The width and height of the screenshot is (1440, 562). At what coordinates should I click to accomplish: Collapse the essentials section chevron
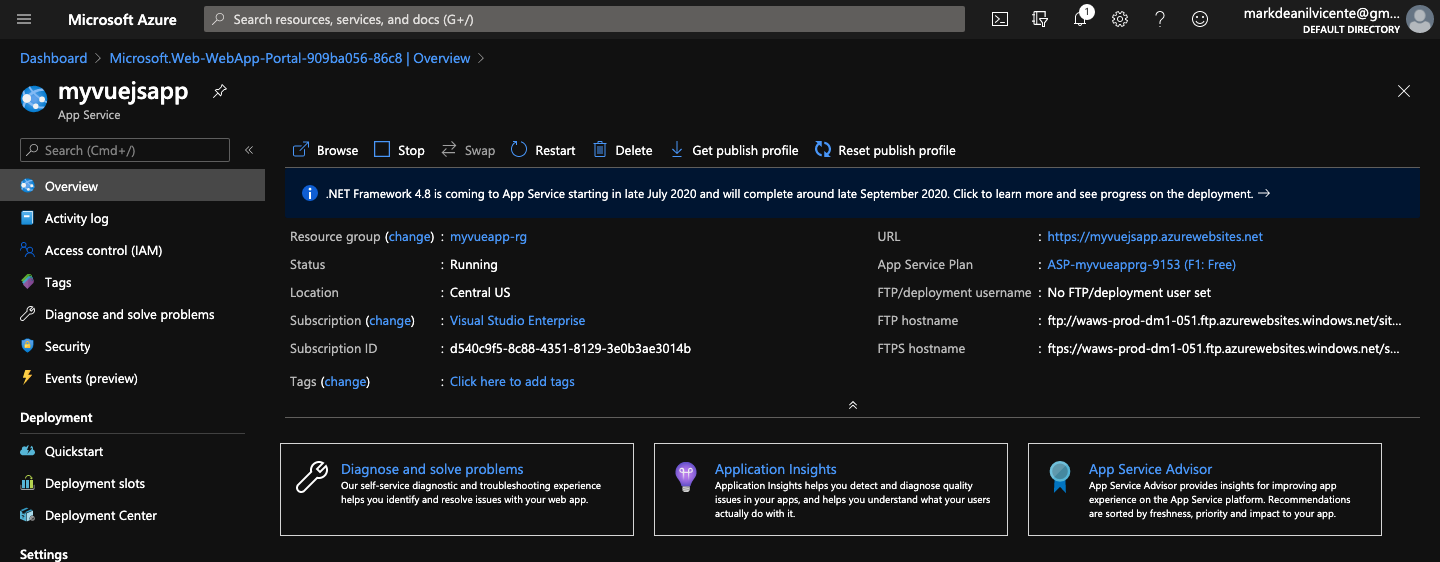[x=852, y=405]
